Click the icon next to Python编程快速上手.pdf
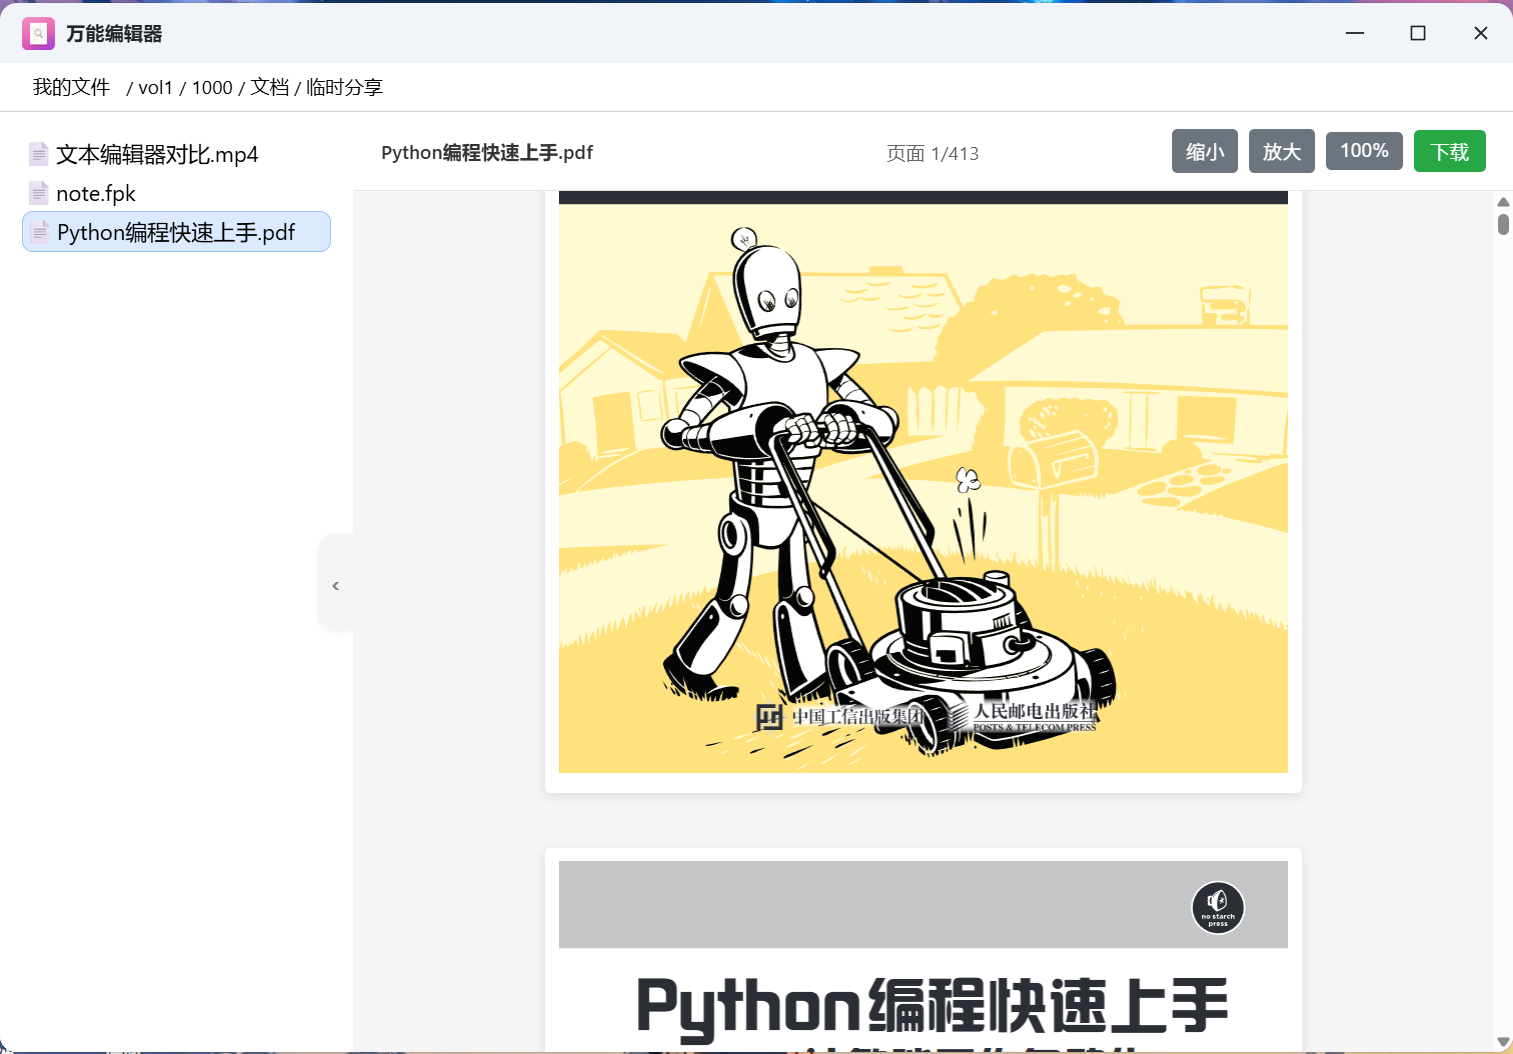 (39, 231)
